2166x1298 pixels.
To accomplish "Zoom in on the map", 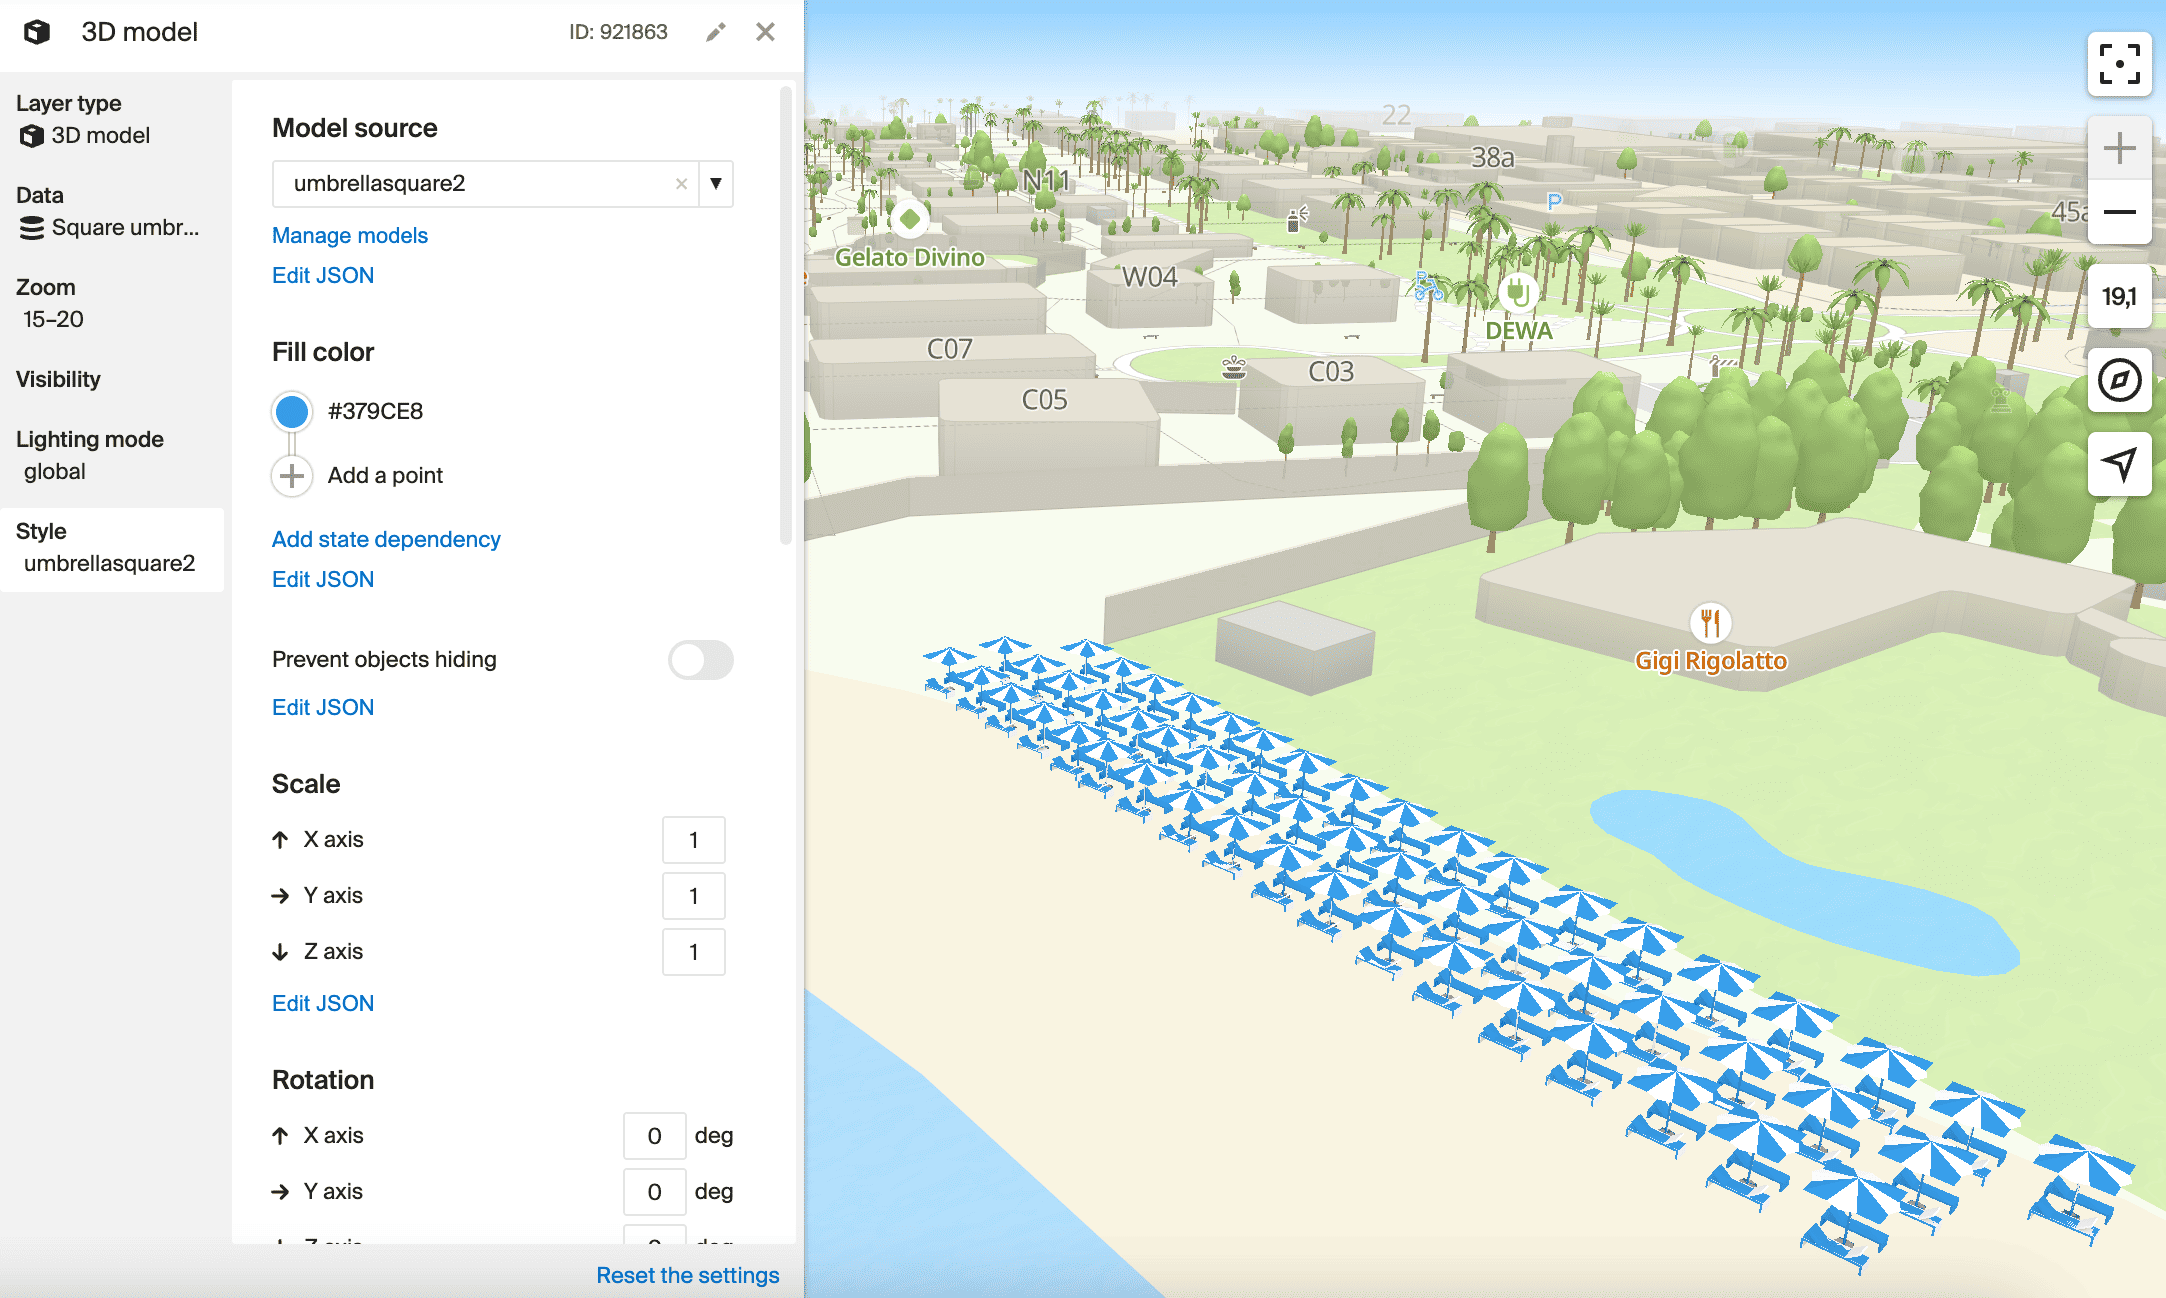I will (x=2119, y=148).
